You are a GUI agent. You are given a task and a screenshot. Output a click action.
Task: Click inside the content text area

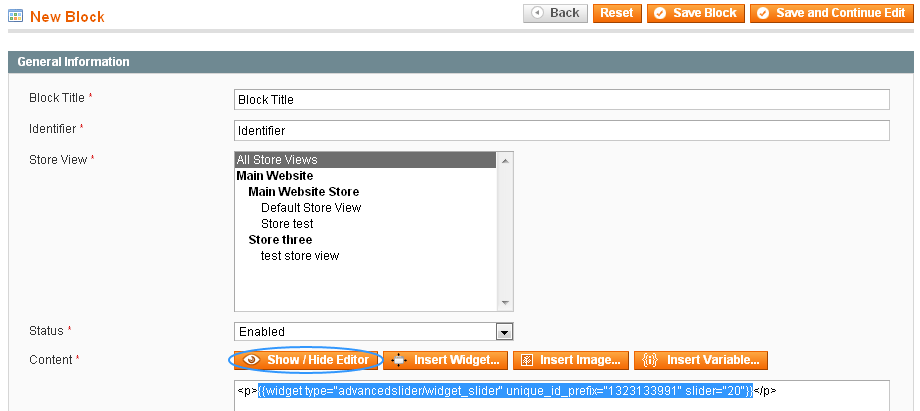tap(562, 396)
